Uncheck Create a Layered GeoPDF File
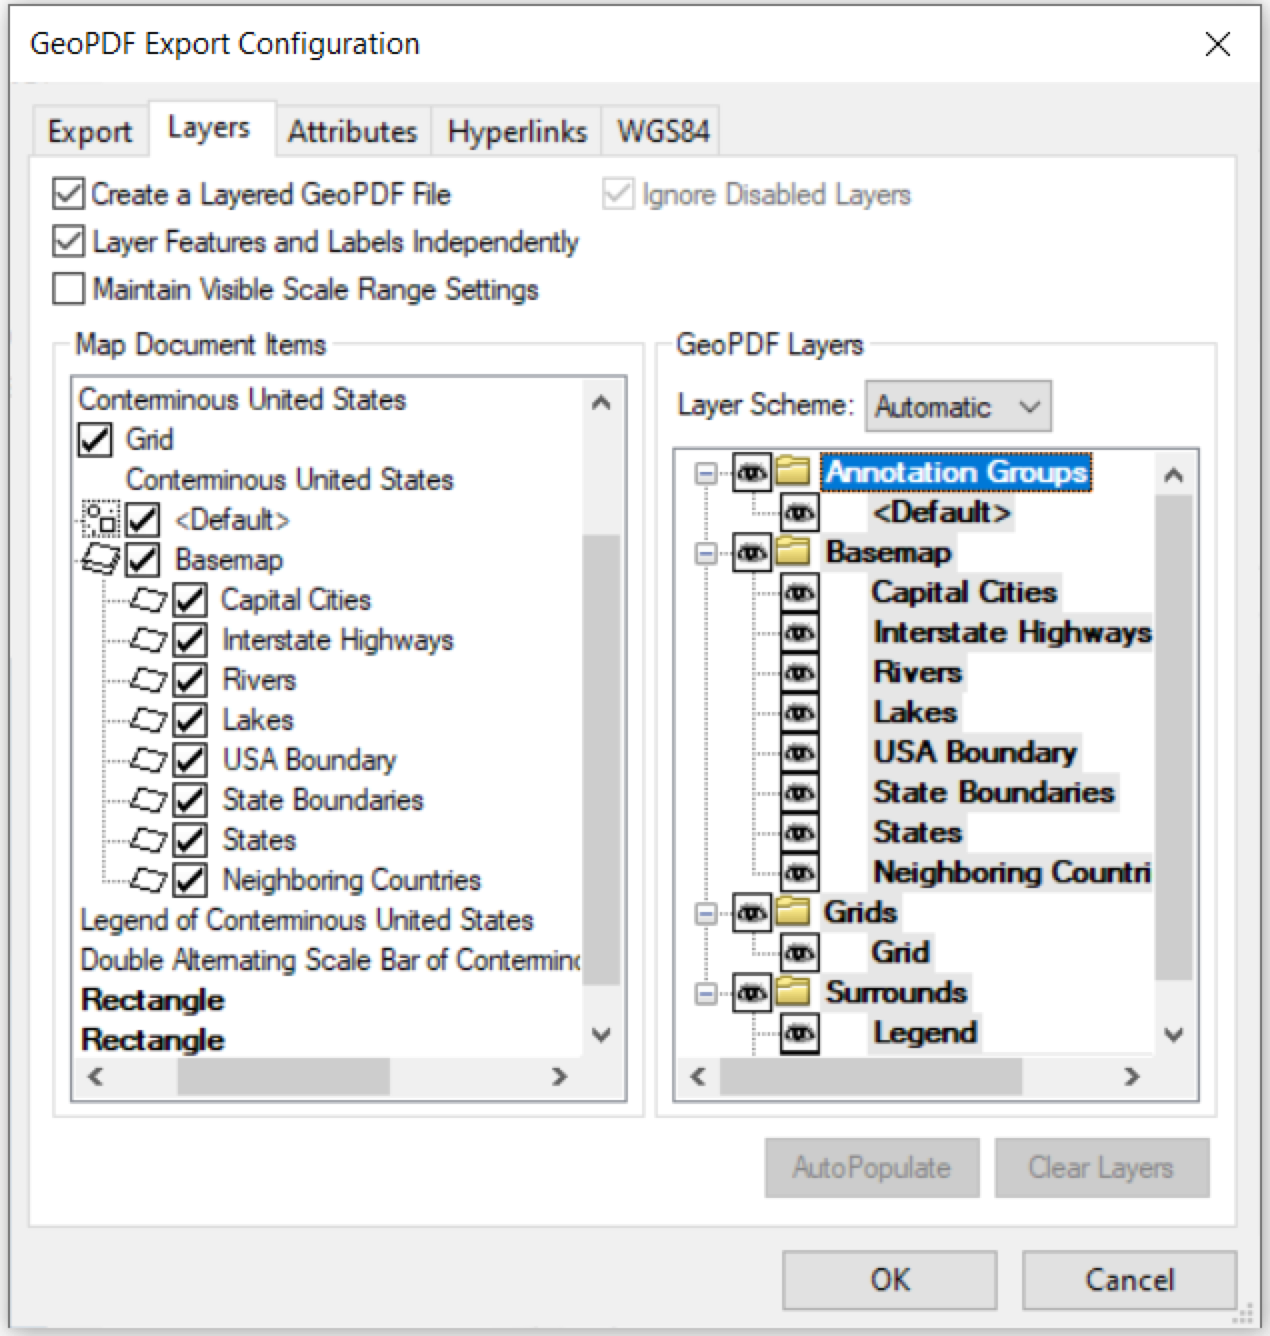 pyautogui.click(x=68, y=194)
